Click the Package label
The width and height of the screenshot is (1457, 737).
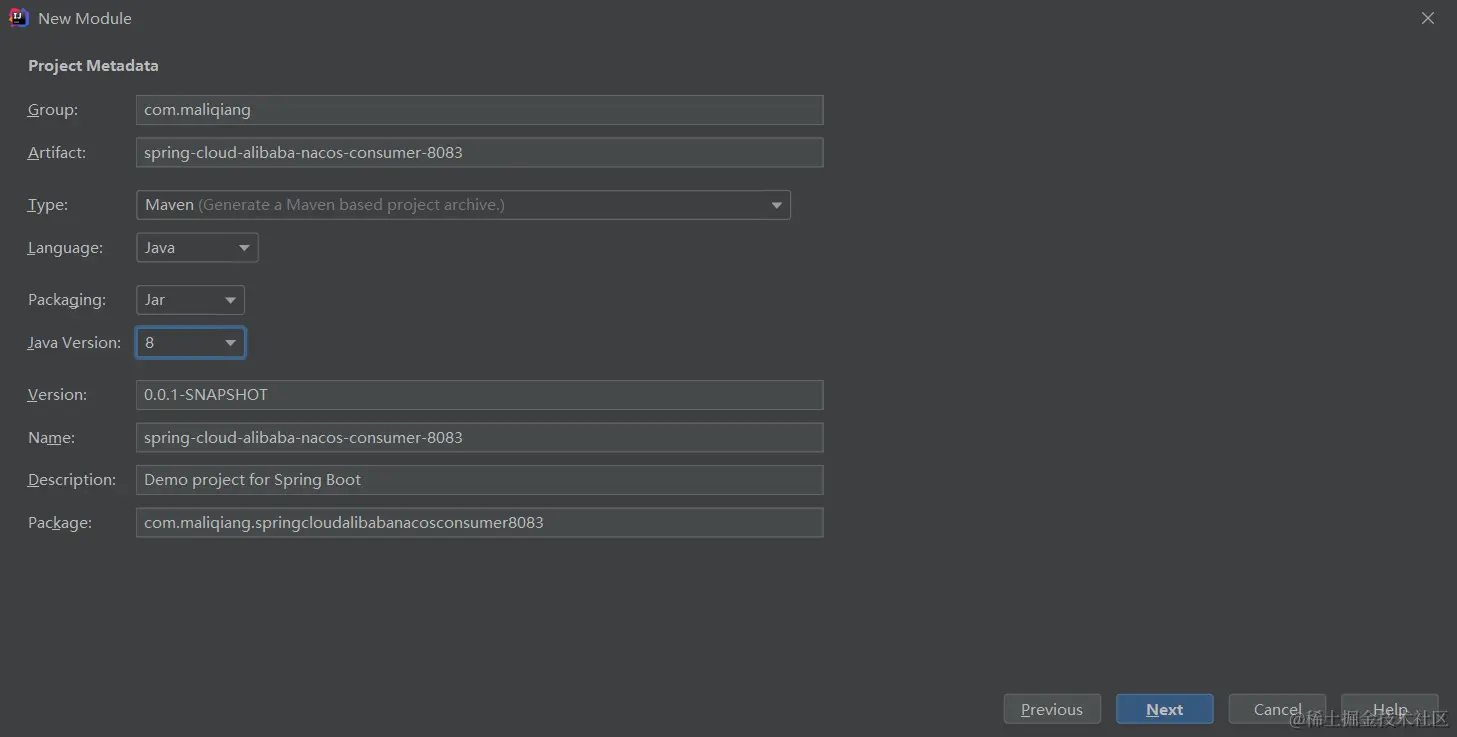tap(59, 522)
